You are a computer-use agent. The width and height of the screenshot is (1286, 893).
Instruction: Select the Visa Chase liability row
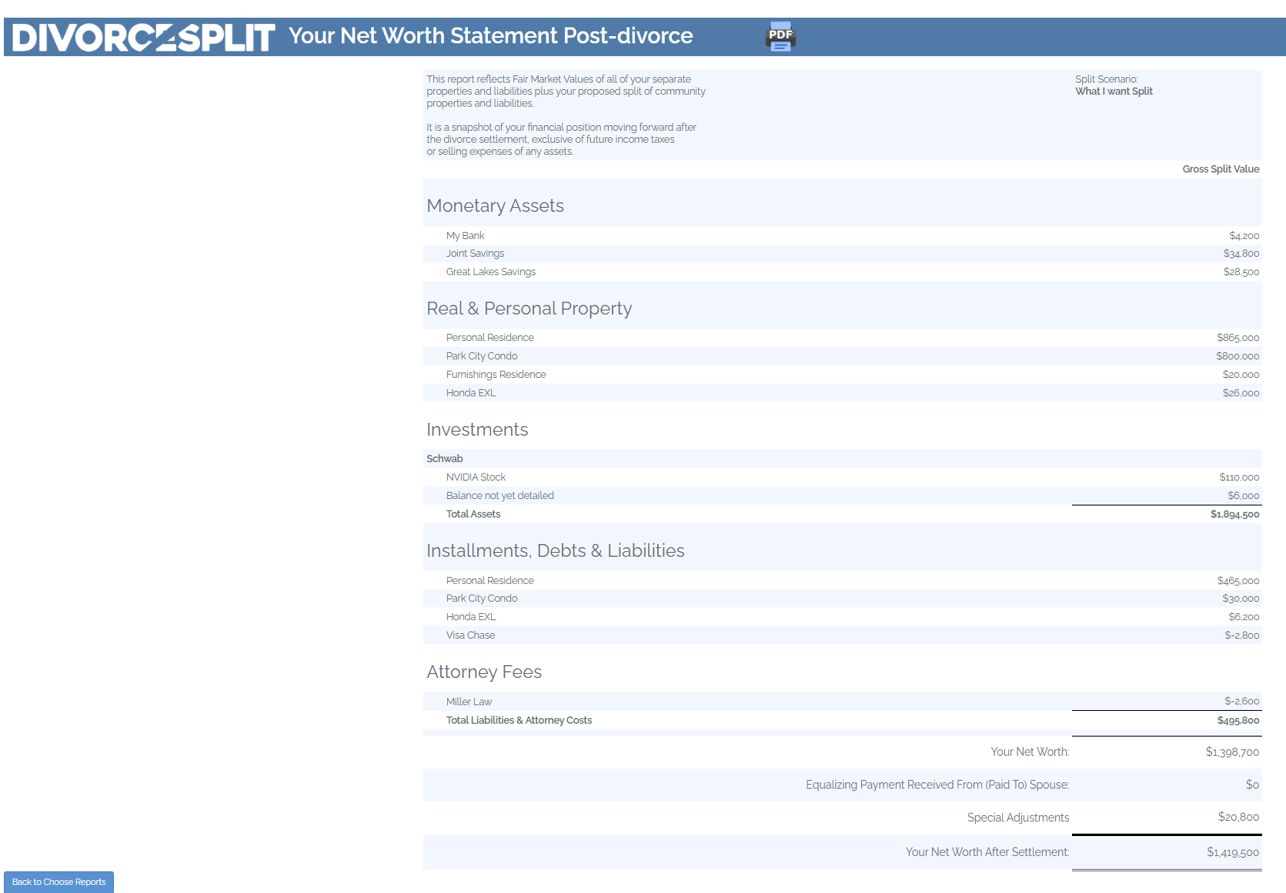click(470, 636)
